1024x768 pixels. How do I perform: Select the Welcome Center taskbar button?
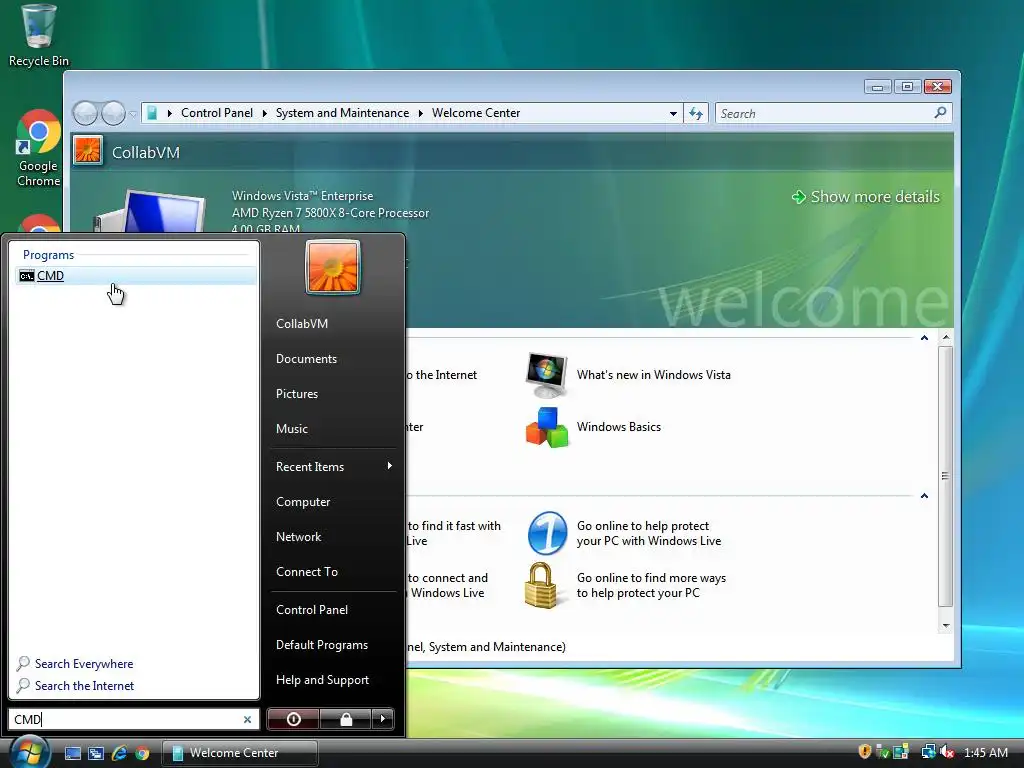[239, 753]
